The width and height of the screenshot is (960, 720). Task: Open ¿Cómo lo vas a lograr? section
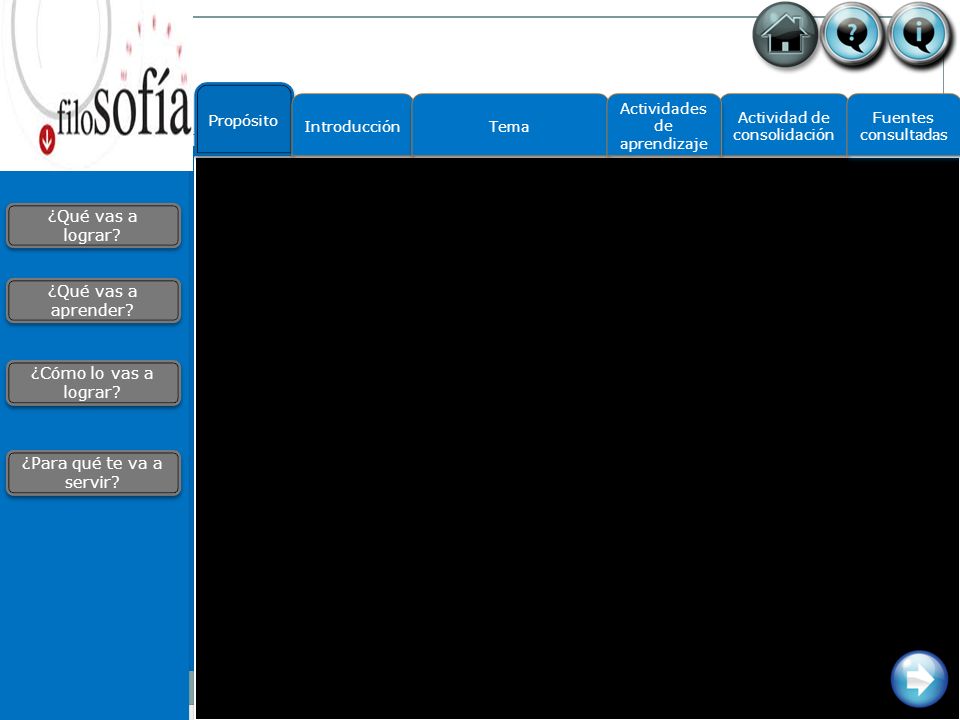pyautogui.click(x=93, y=383)
